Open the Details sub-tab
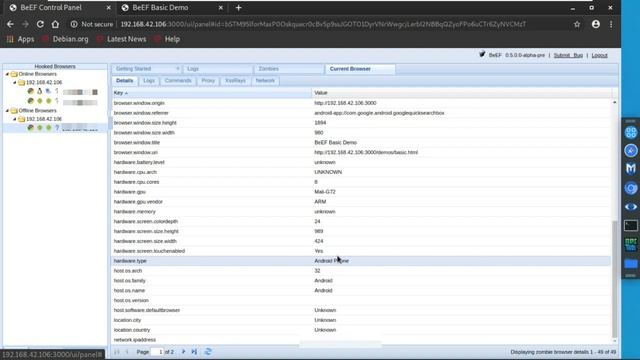Viewport: 640px width, 360px height. tap(124, 81)
